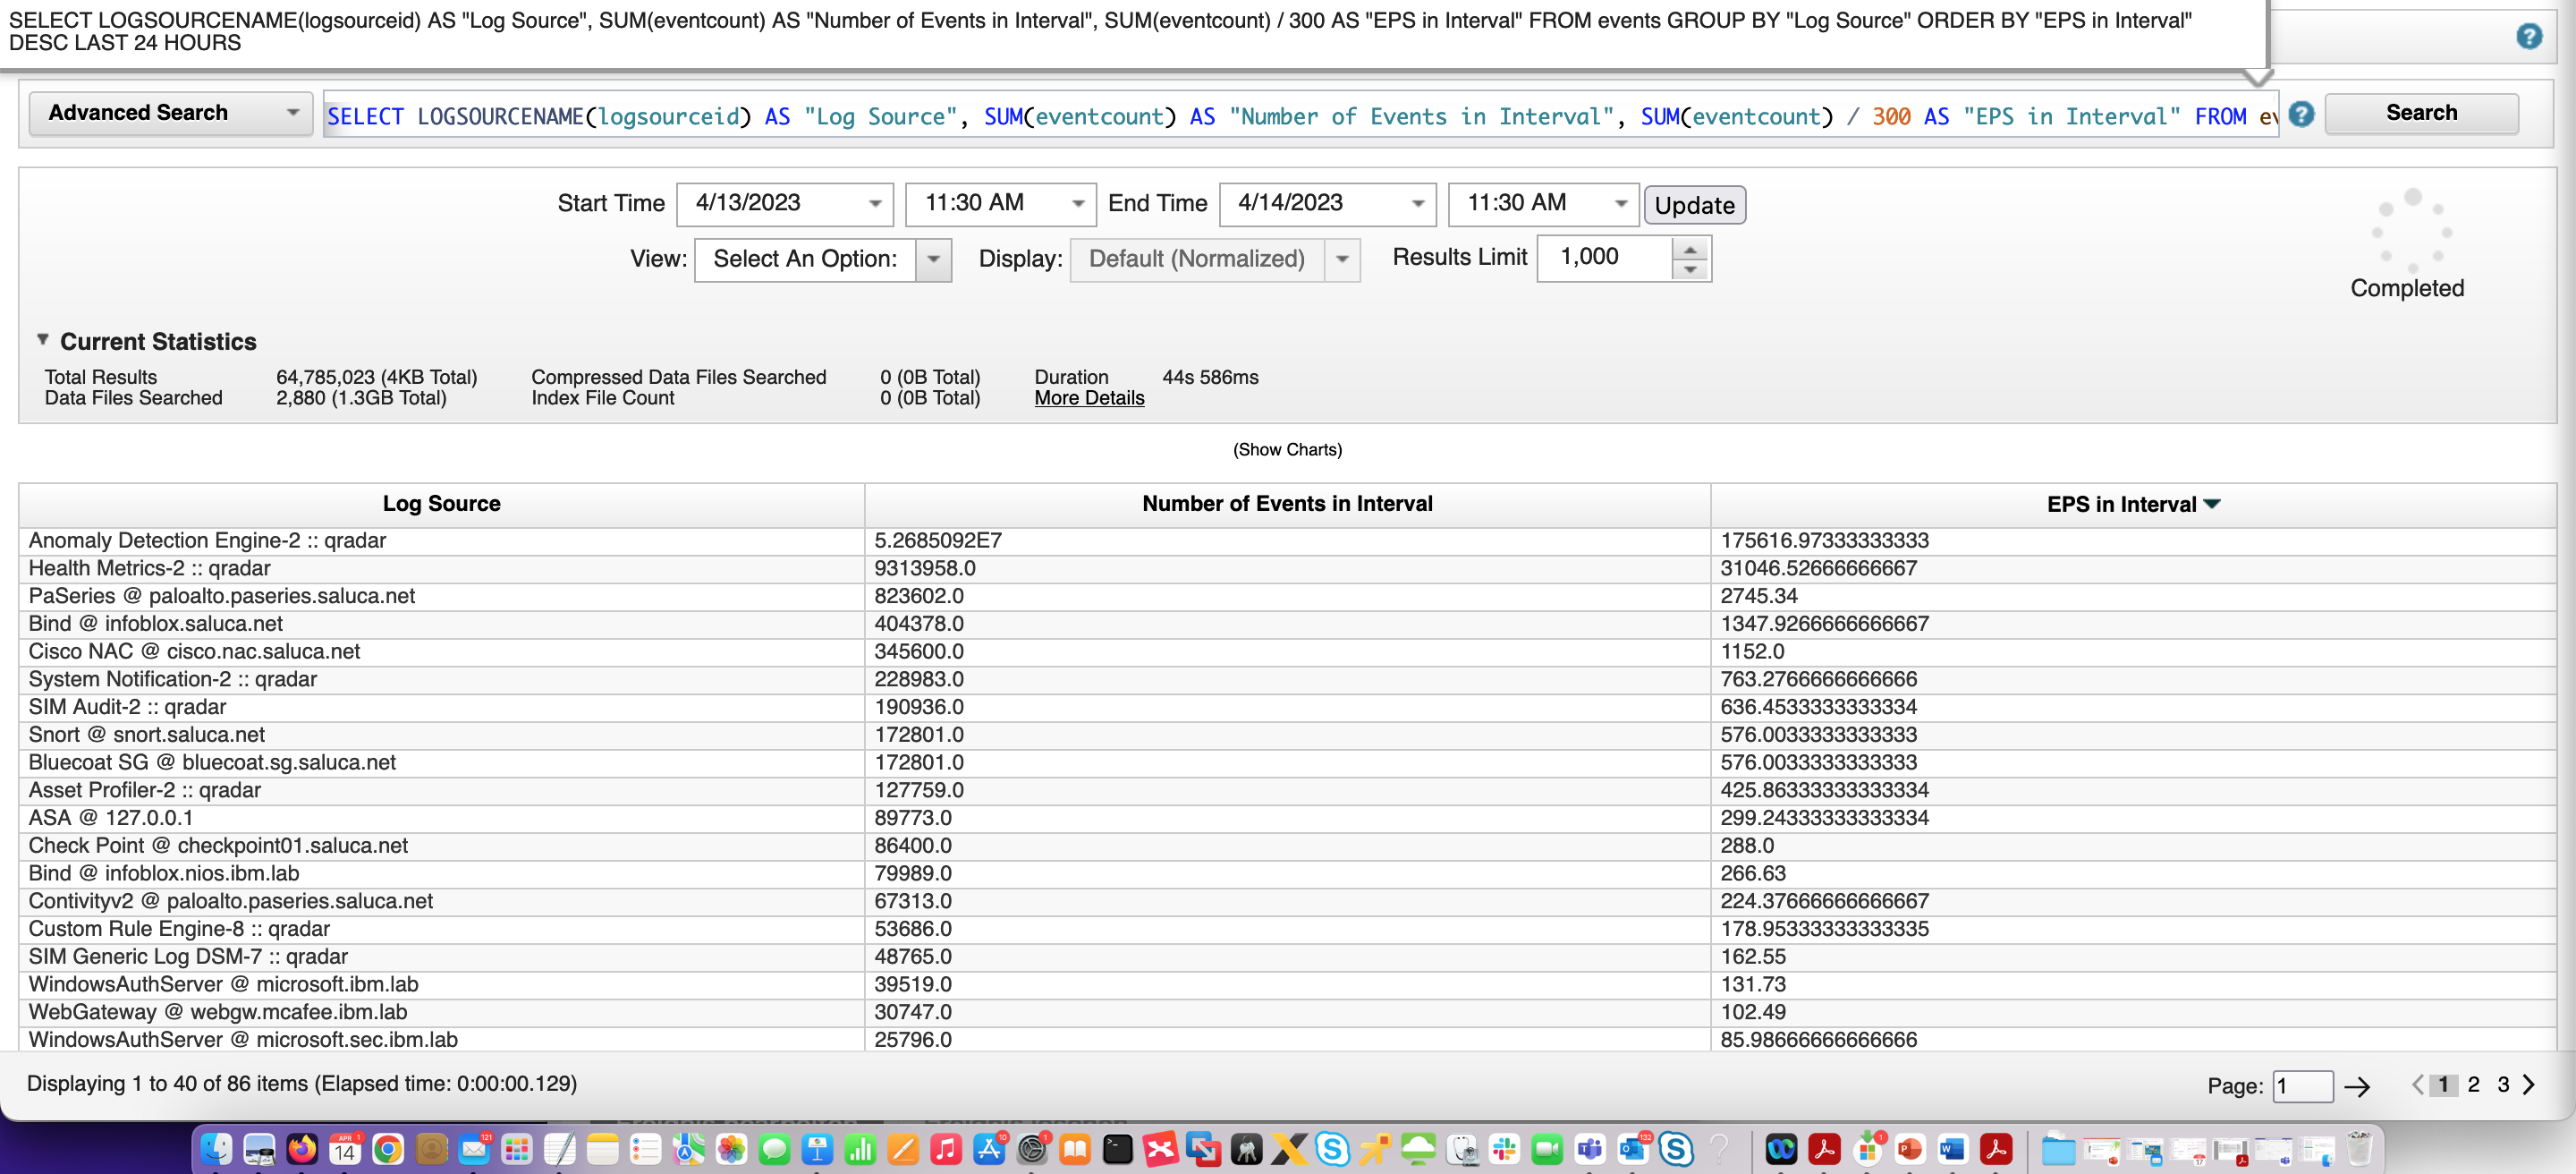Image resolution: width=2576 pixels, height=1174 pixels.
Task: Click the Search button
Action: pos(2421,113)
